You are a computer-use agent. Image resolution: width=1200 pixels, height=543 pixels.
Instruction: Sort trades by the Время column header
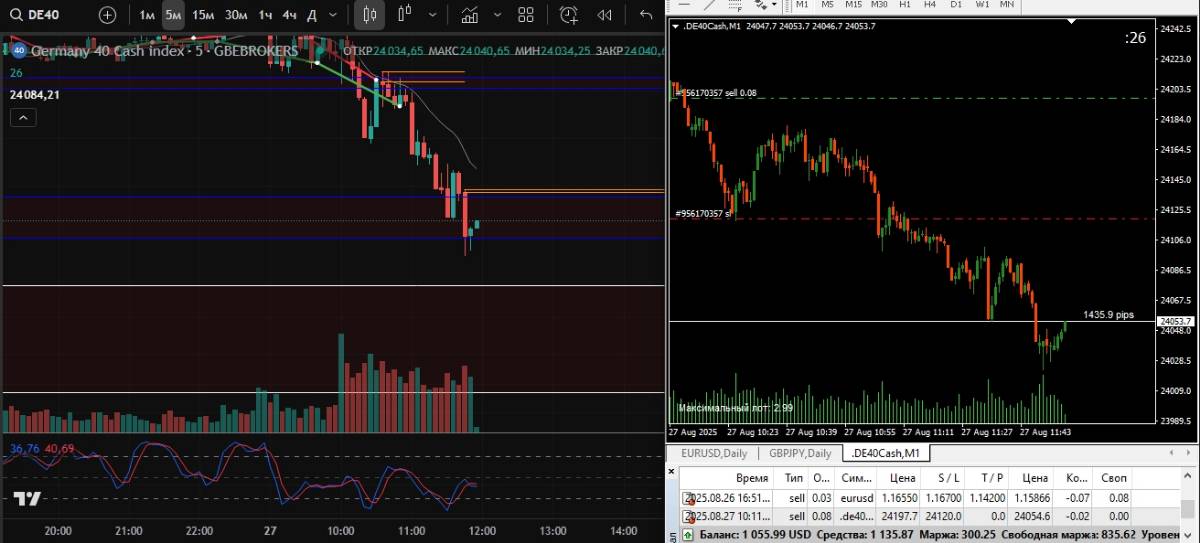click(x=751, y=478)
